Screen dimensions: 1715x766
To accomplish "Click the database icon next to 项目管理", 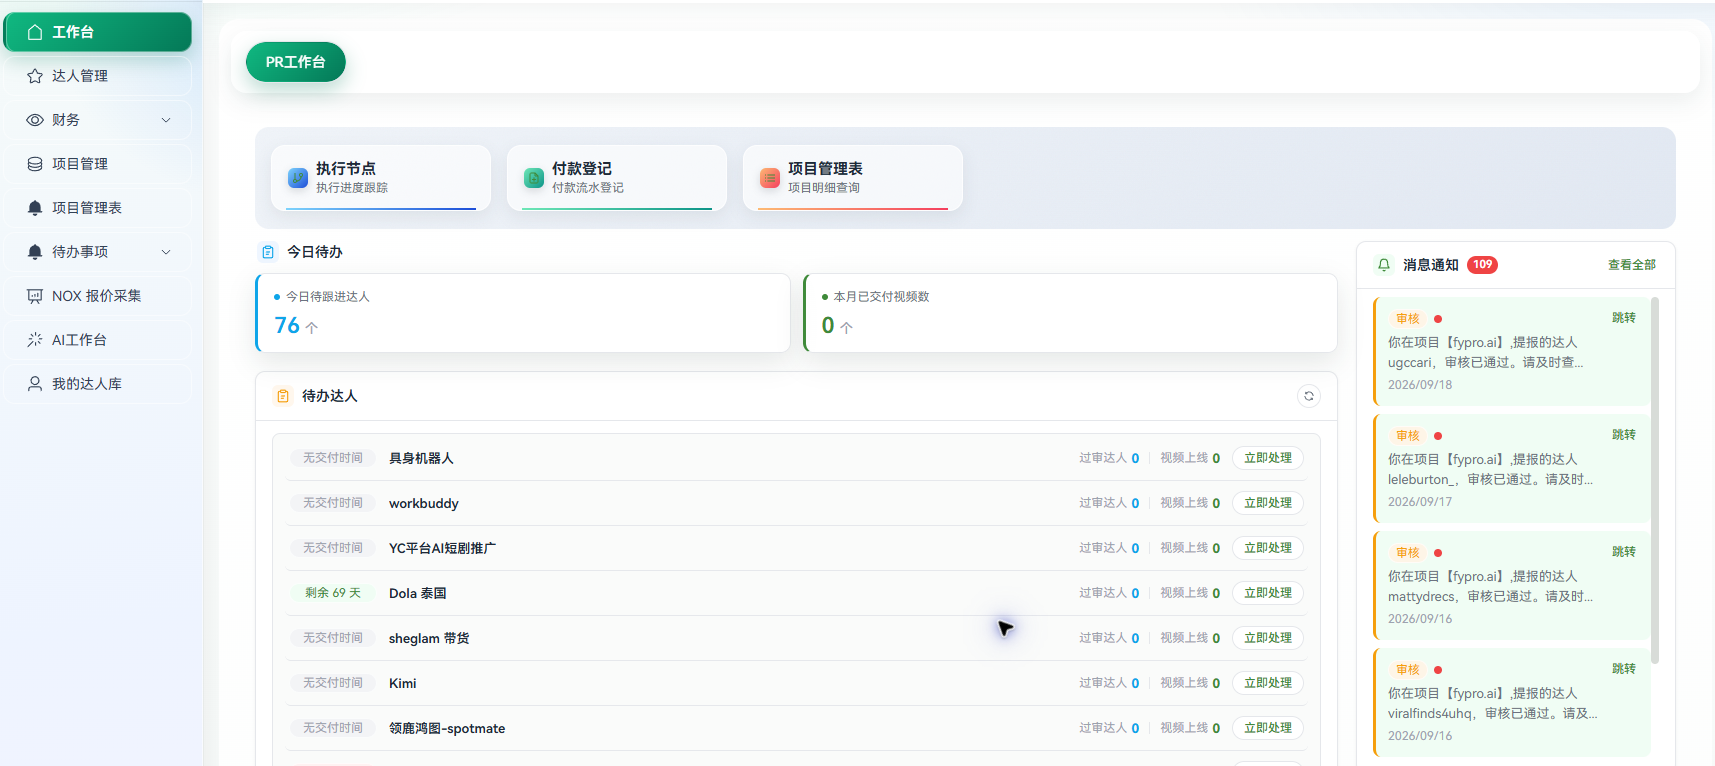I will click(35, 164).
